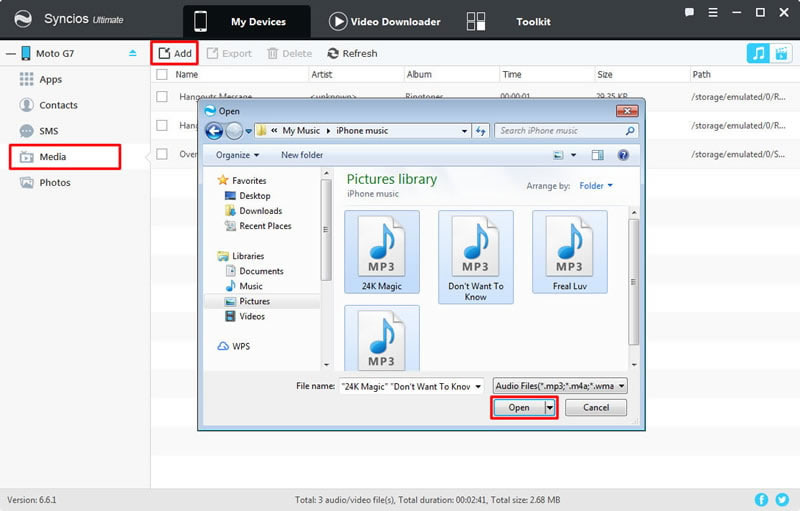Screen dimensions: 800x511
Task: Open the Audio Files type dropdown
Action: tap(560, 386)
